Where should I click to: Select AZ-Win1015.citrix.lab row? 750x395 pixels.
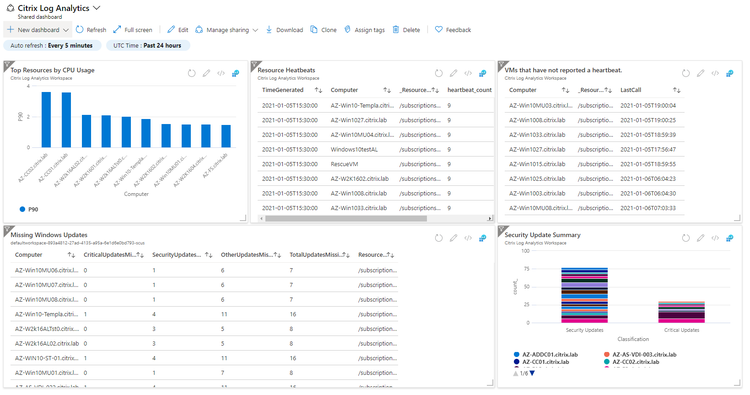[x=595, y=164]
